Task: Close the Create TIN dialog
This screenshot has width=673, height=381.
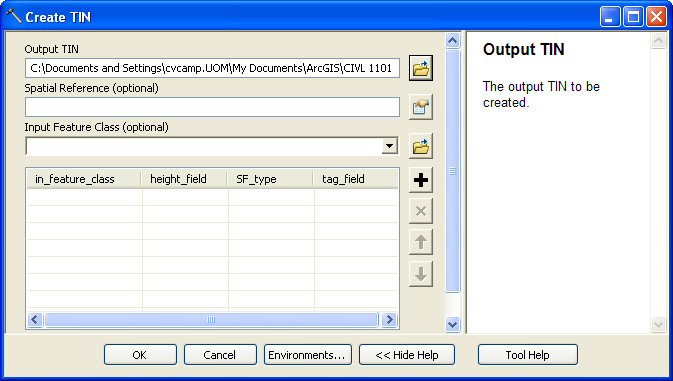Action: tap(656, 17)
